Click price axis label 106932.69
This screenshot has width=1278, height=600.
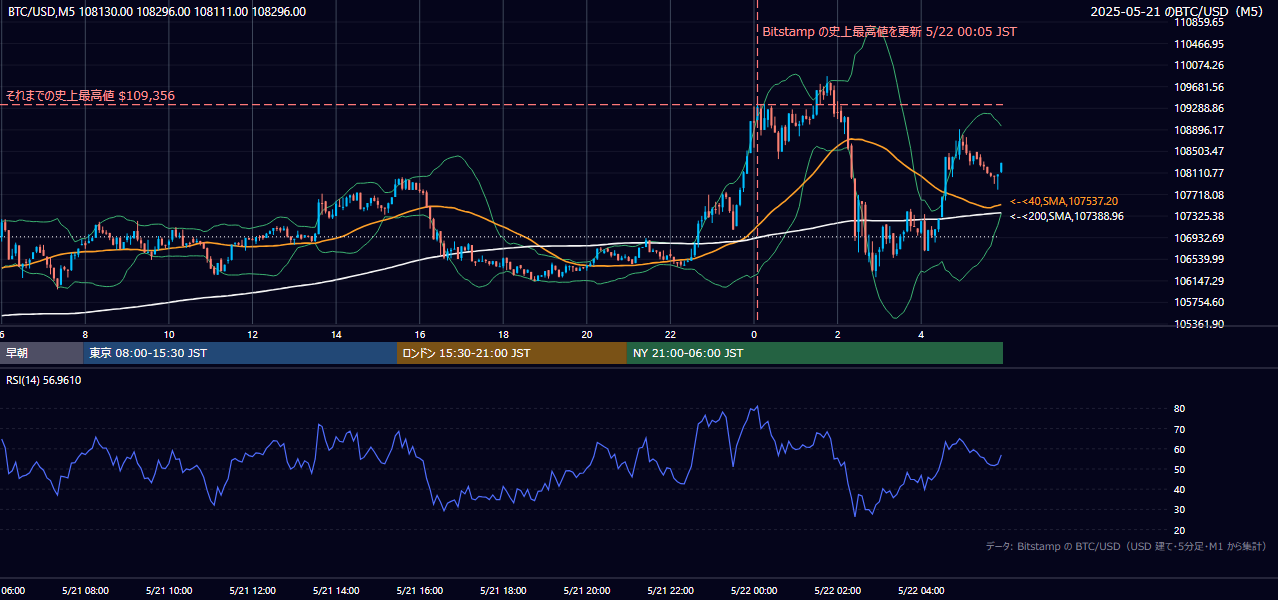[1198, 238]
